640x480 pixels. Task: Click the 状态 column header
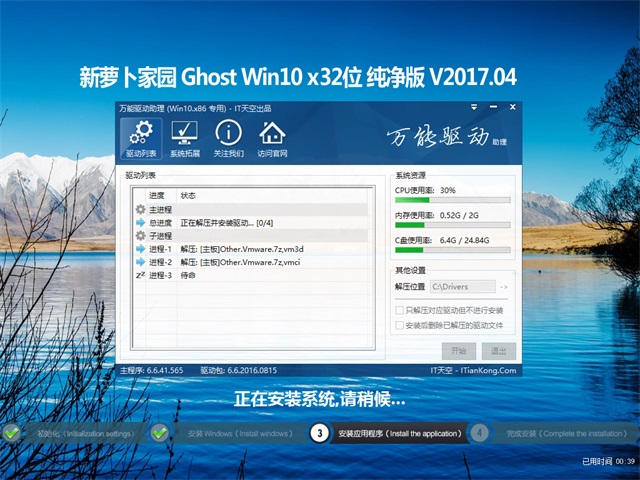click(188, 196)
